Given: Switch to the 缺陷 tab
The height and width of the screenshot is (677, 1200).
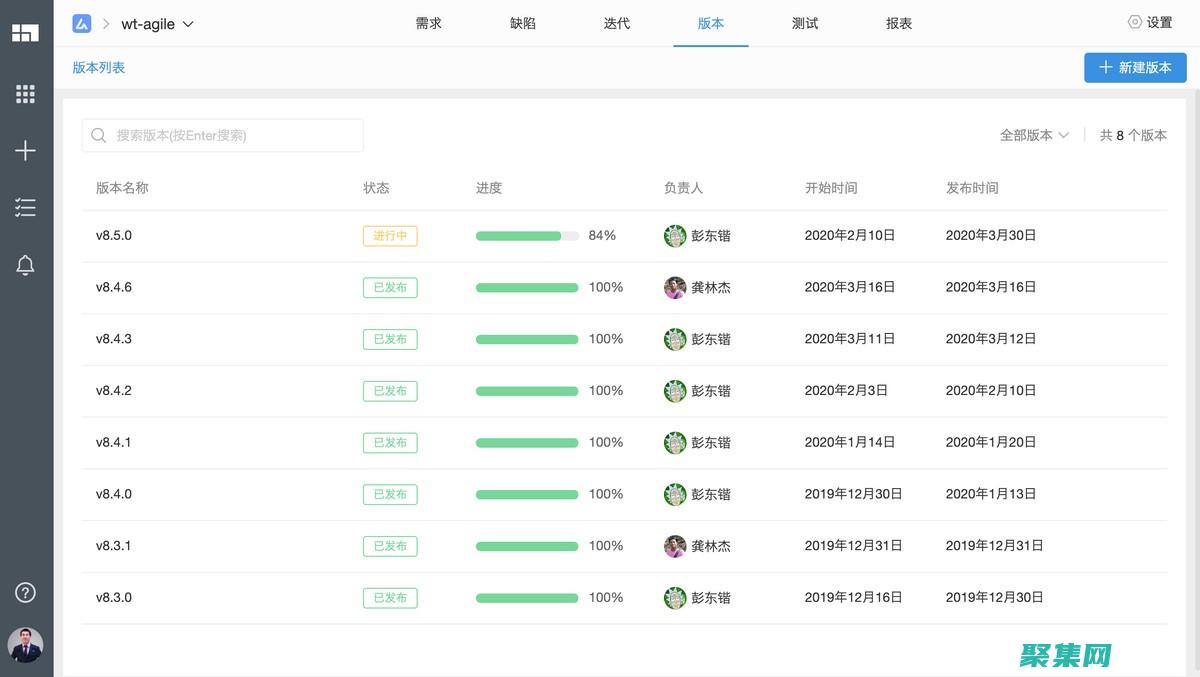Looking at the screenshot, I should coord(523,24).
